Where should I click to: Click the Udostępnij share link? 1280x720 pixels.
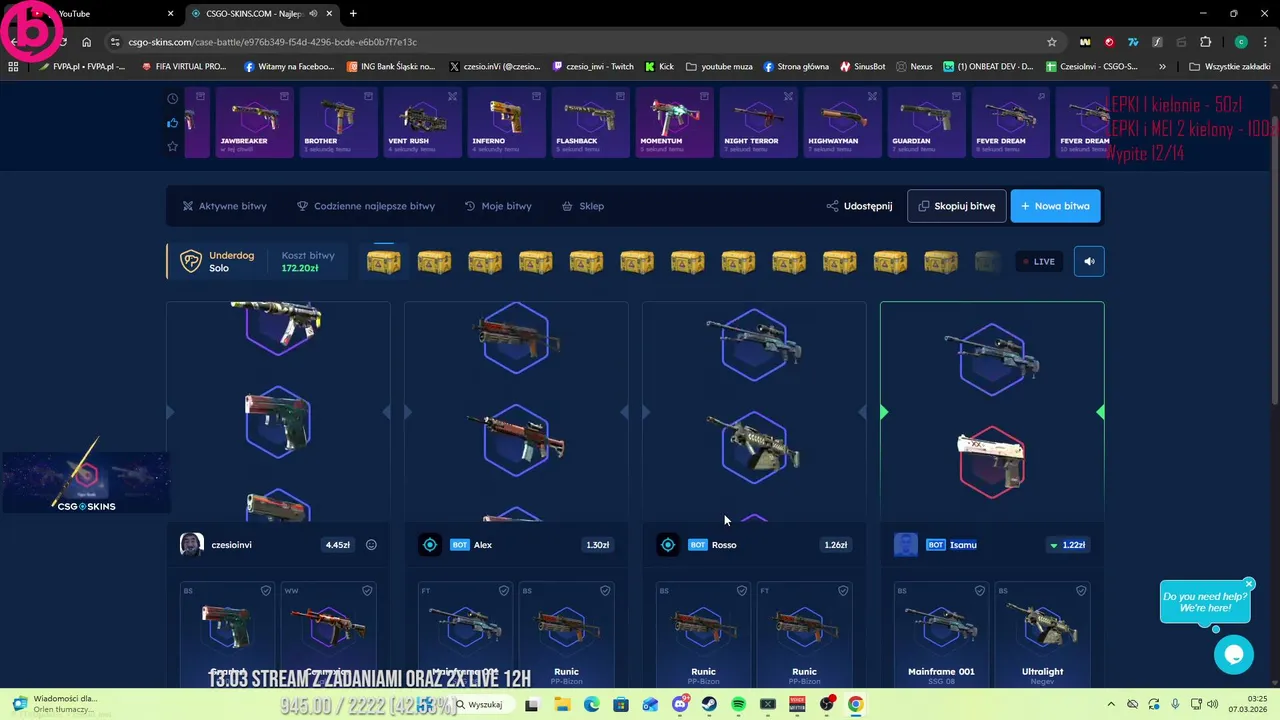[859, 206]
